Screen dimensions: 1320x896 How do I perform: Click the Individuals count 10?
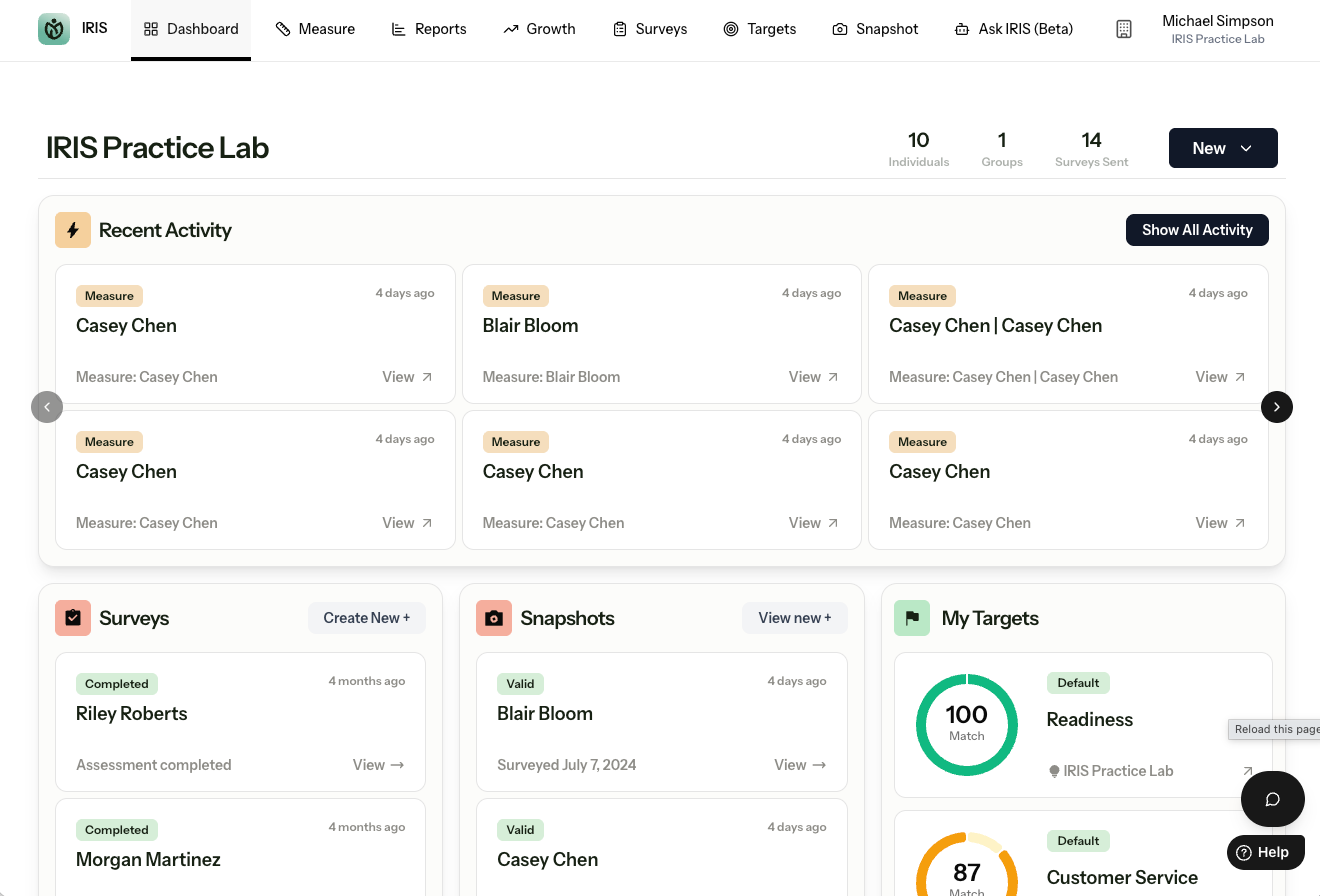point(919,140)
